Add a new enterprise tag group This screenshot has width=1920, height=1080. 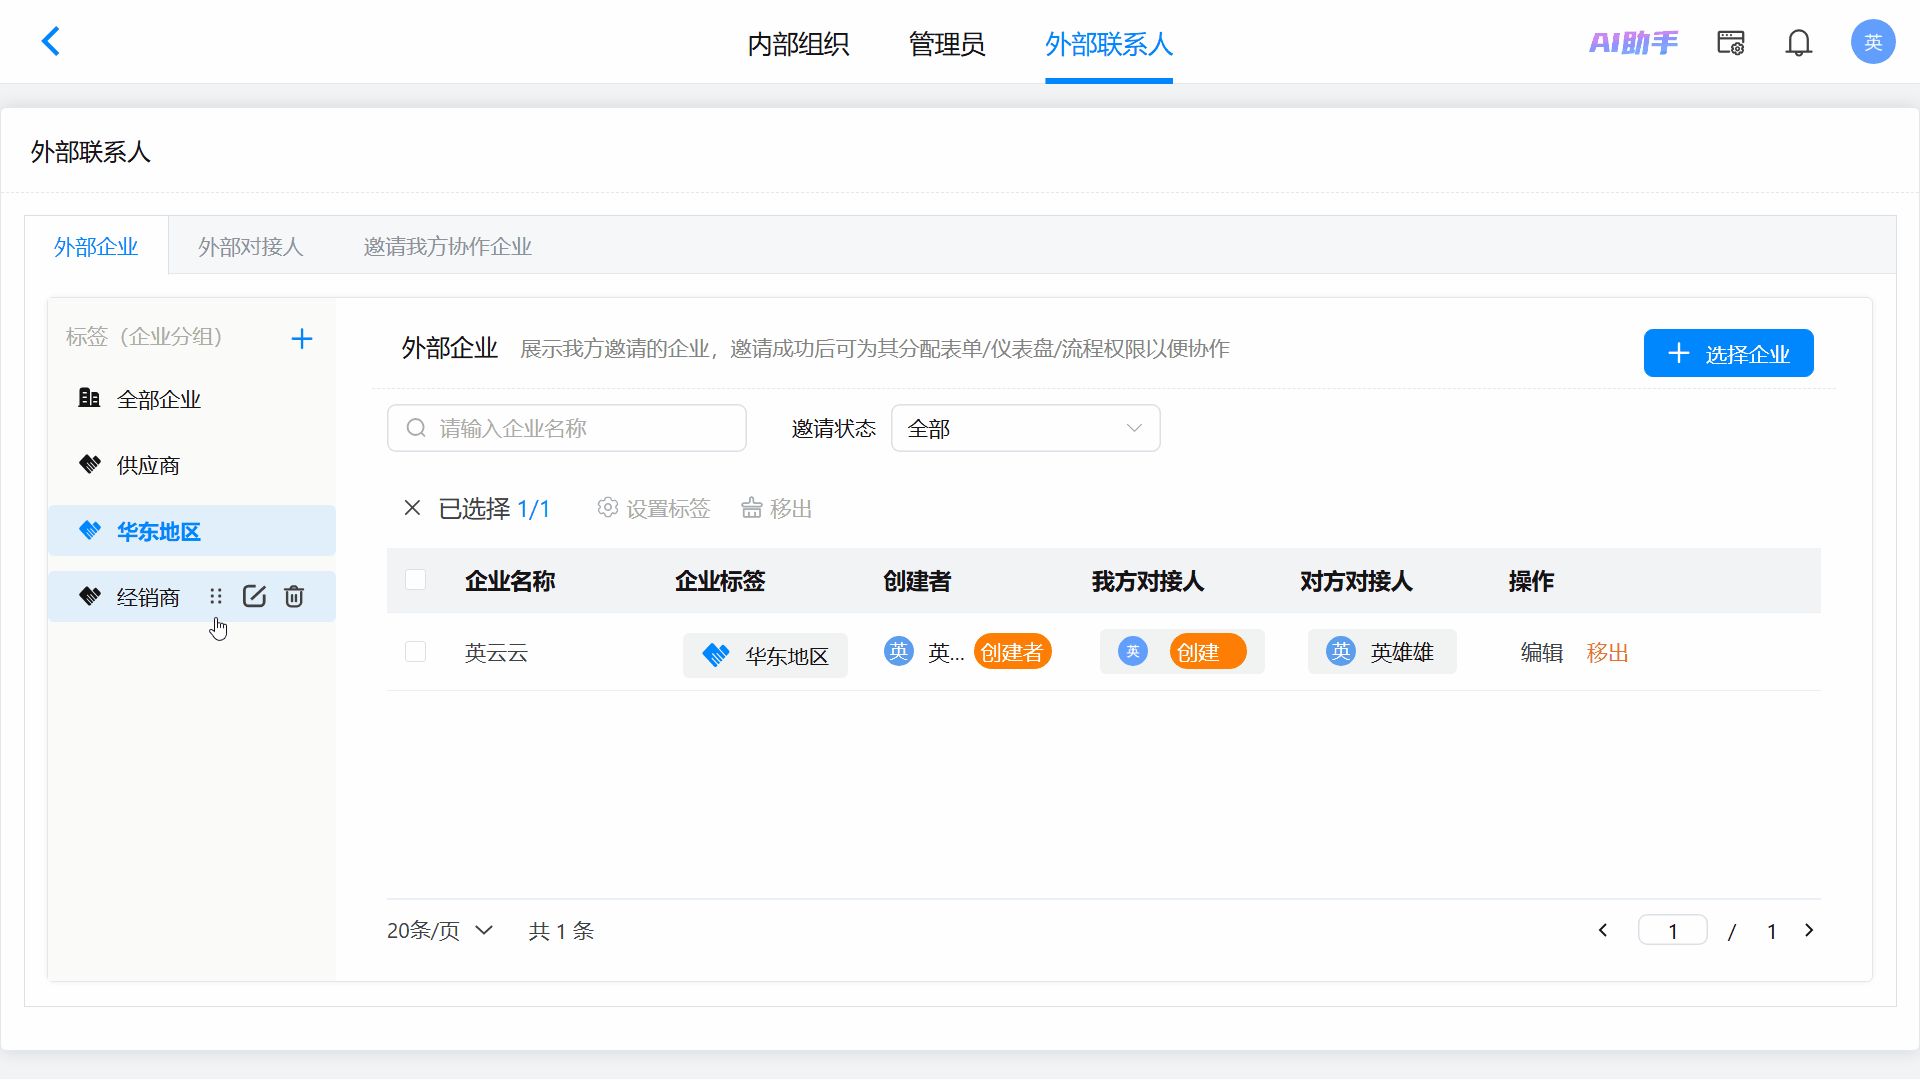point(302,339)
